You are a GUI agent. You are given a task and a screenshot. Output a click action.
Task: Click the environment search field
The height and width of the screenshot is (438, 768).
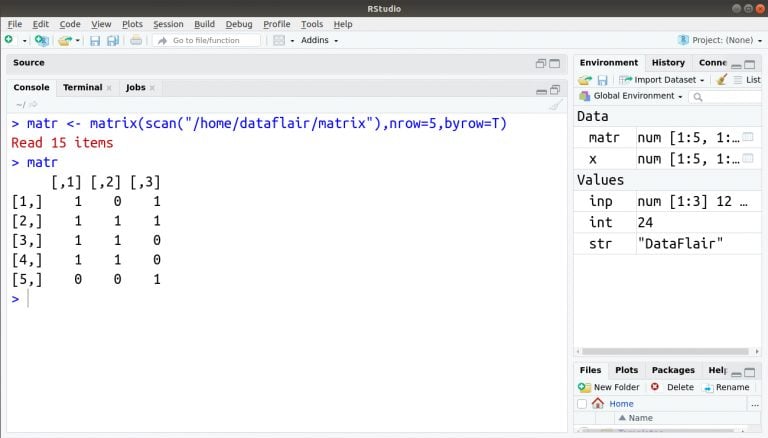(725, 97)
